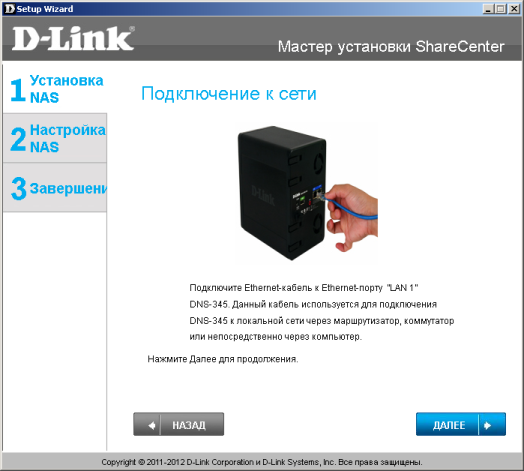Click the D icon in the title bar
The image size is (524, 471).
point(10,9)
